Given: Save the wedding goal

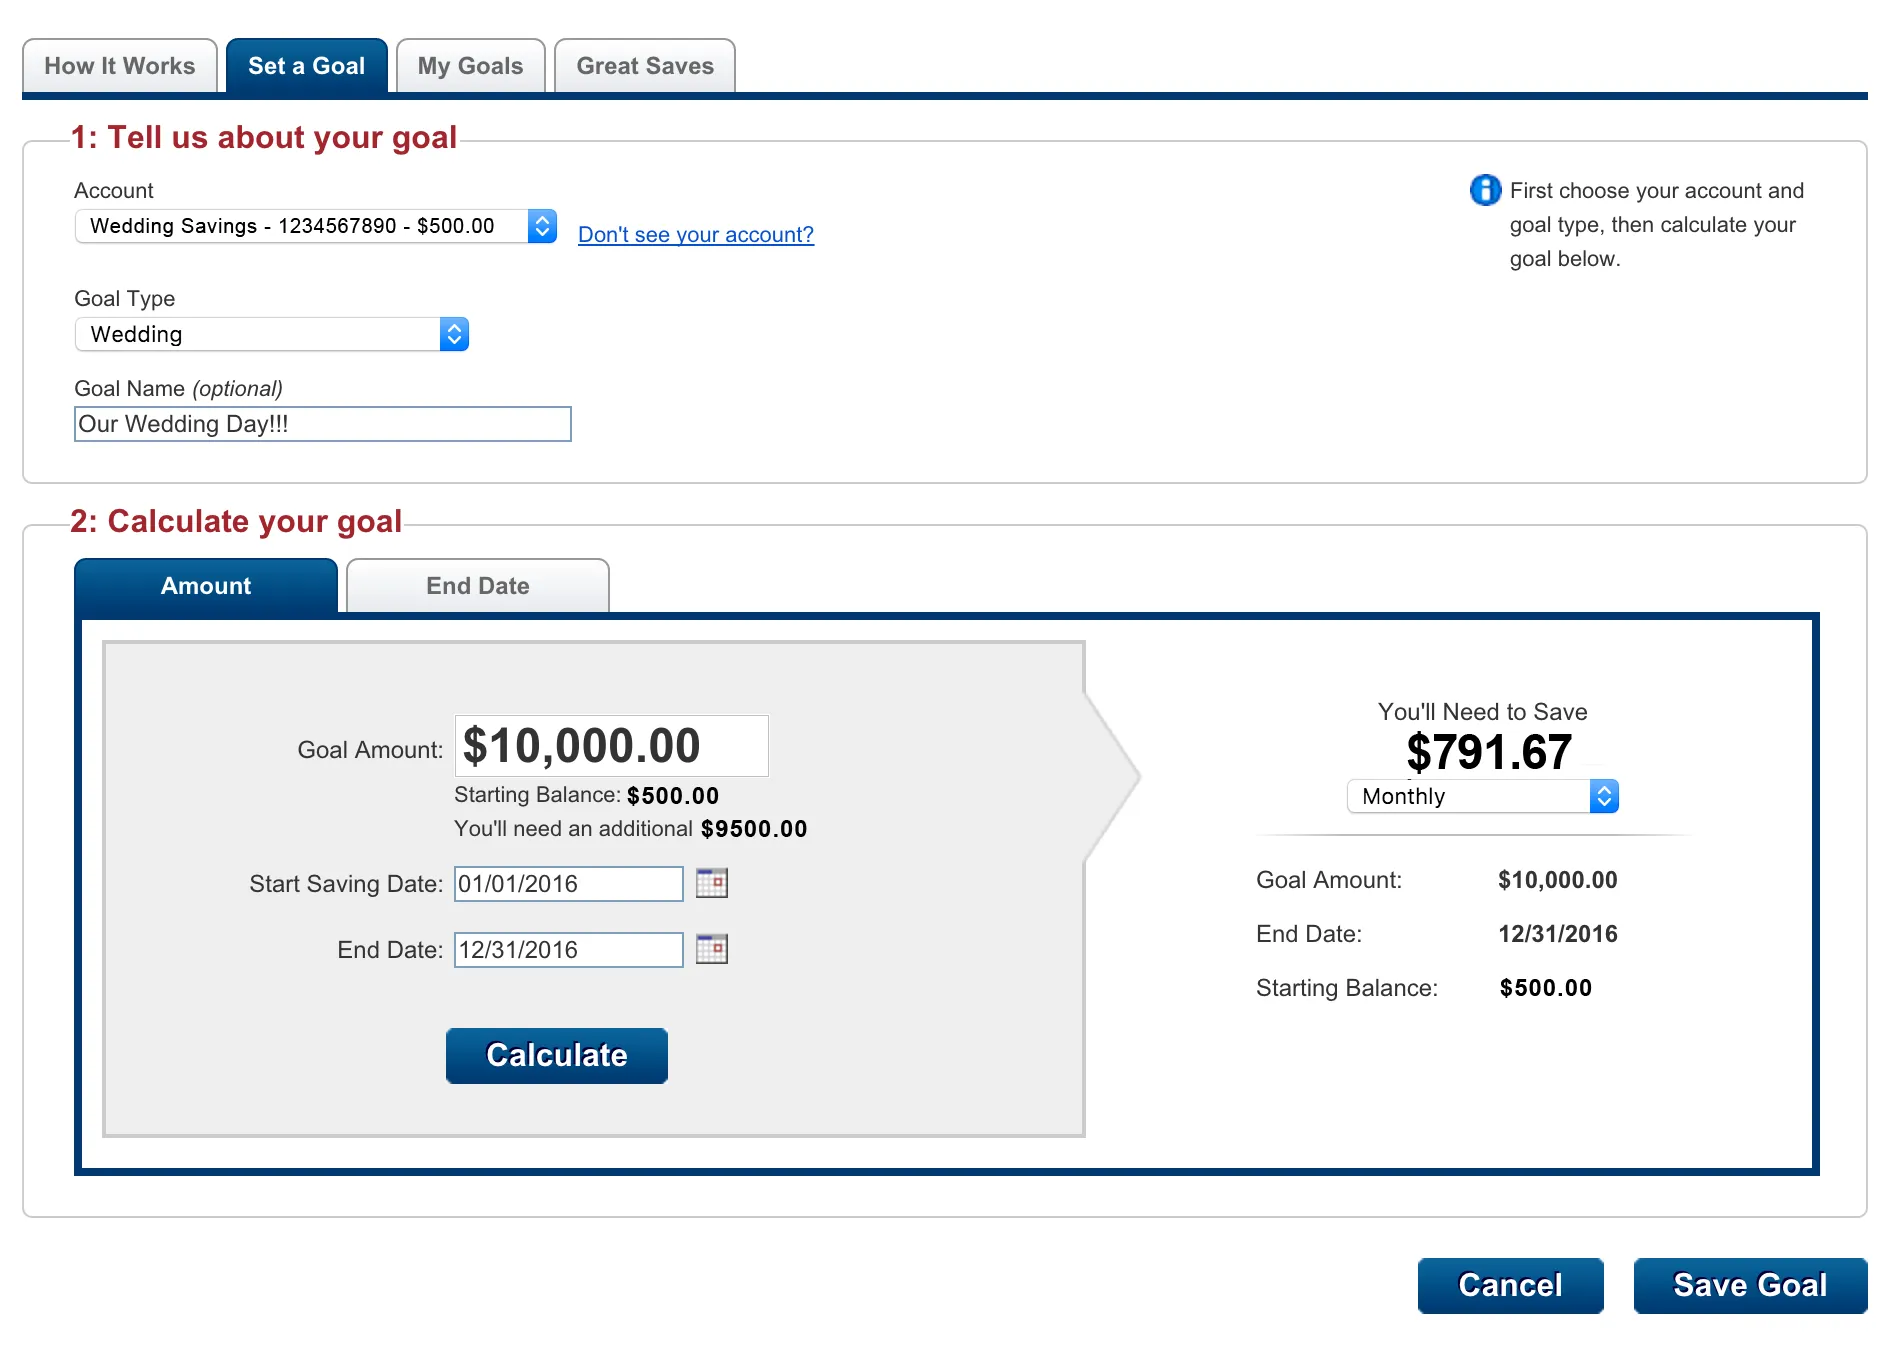Looking at the screenshot, I should click(1750, 1285).
